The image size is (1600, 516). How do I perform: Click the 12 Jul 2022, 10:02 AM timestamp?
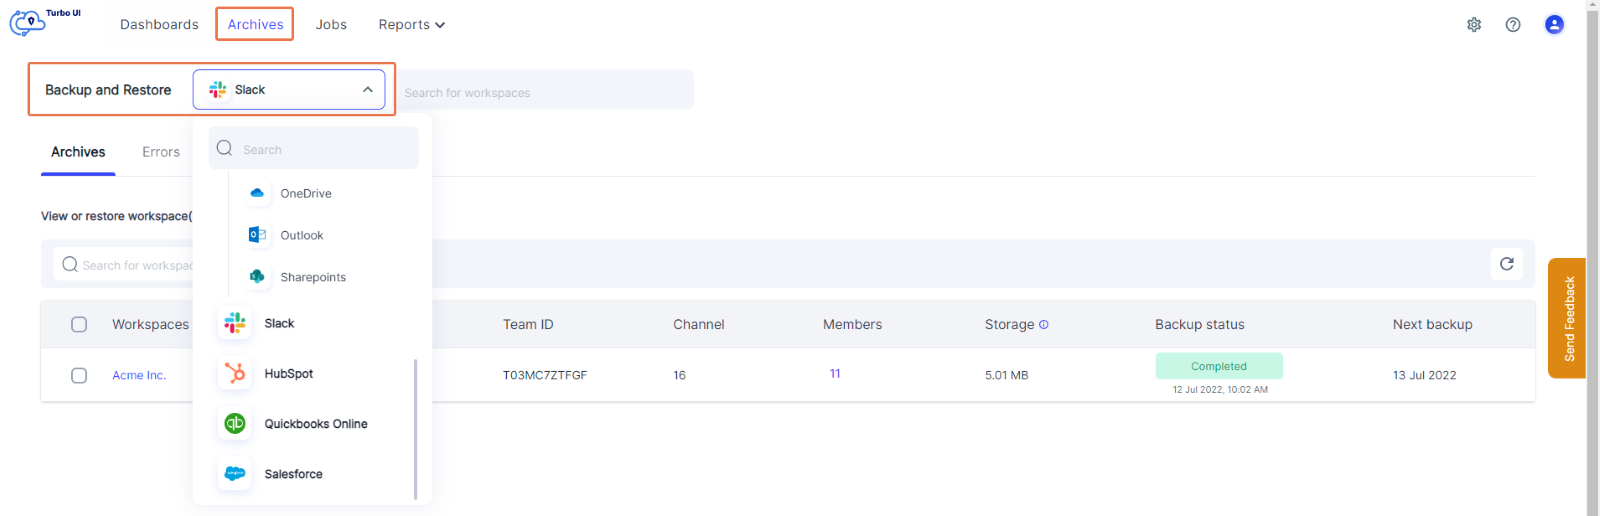coord(1220,390)
